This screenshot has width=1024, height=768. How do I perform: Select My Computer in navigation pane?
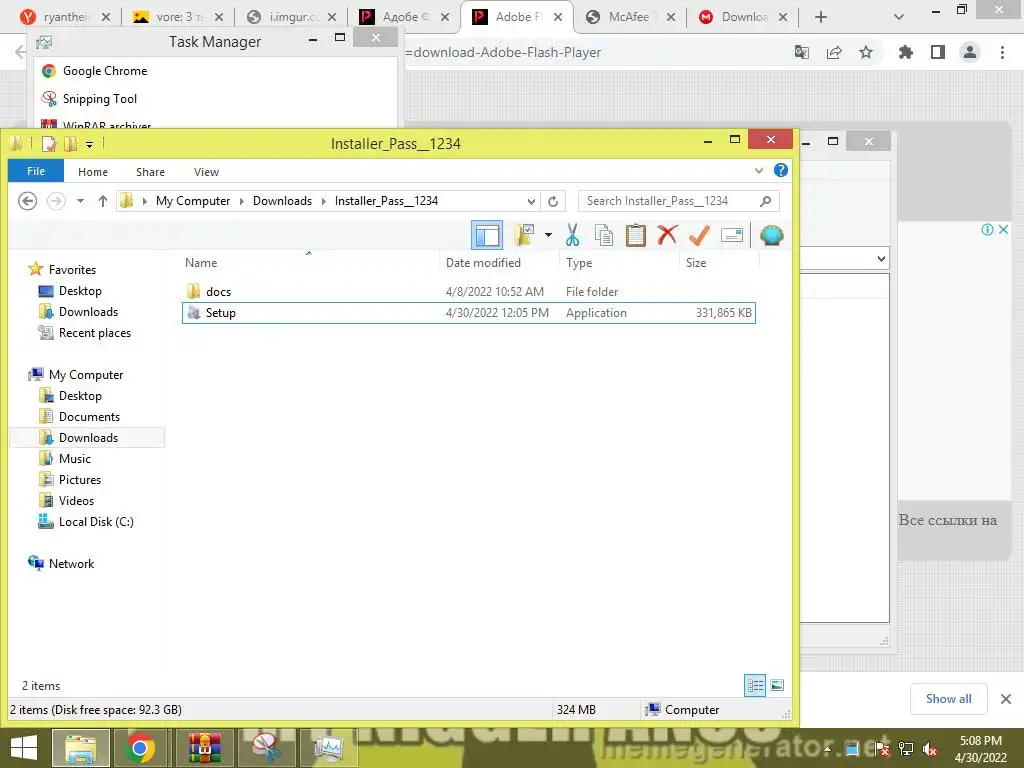point(86,375)
